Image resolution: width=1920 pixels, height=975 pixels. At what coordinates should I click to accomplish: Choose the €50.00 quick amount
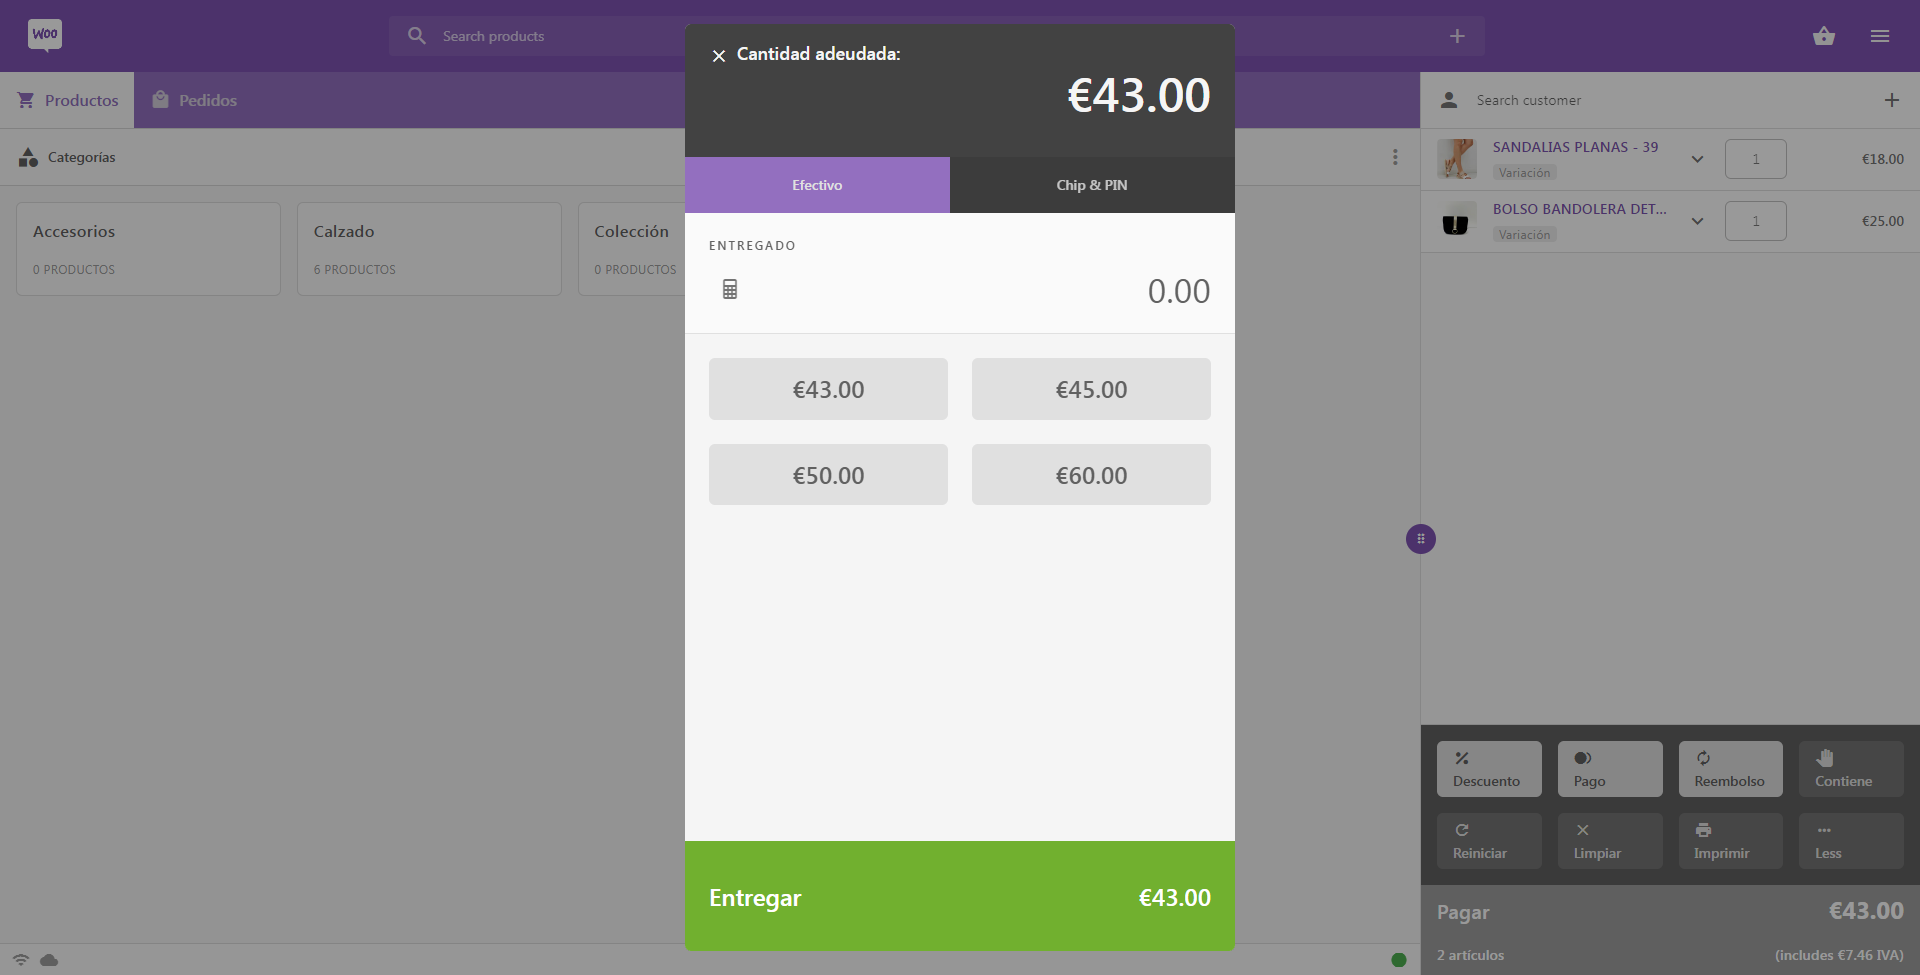[828, 475]
